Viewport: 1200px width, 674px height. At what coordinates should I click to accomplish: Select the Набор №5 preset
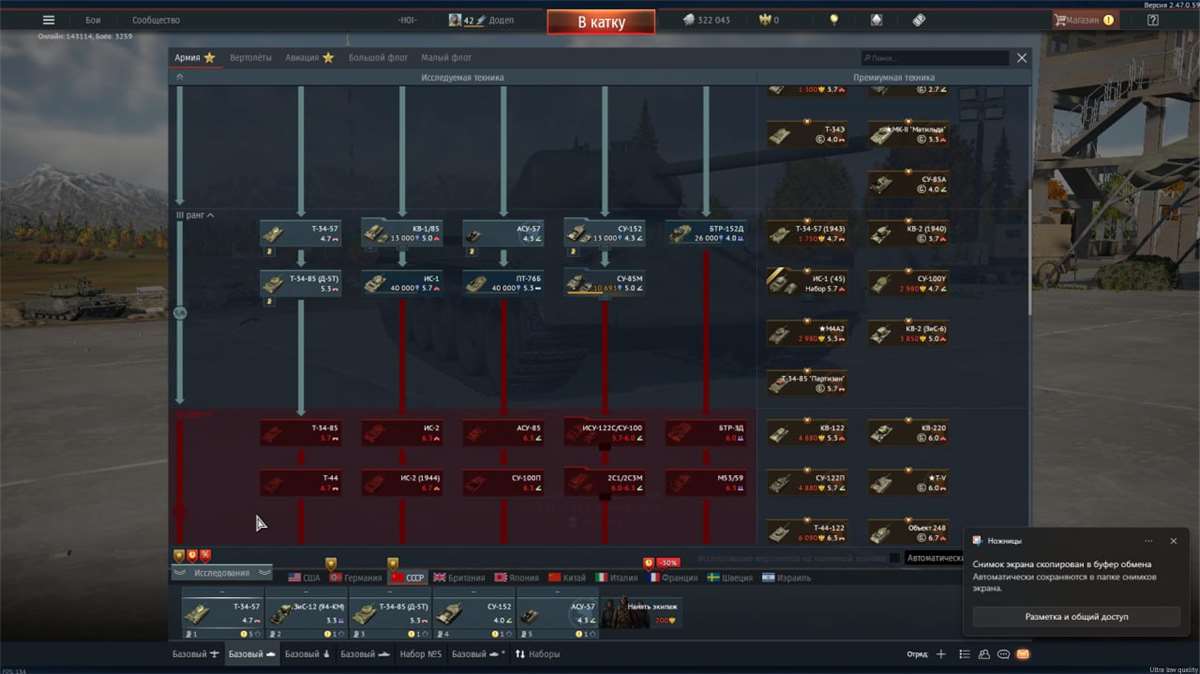click(x=420, y=654)
